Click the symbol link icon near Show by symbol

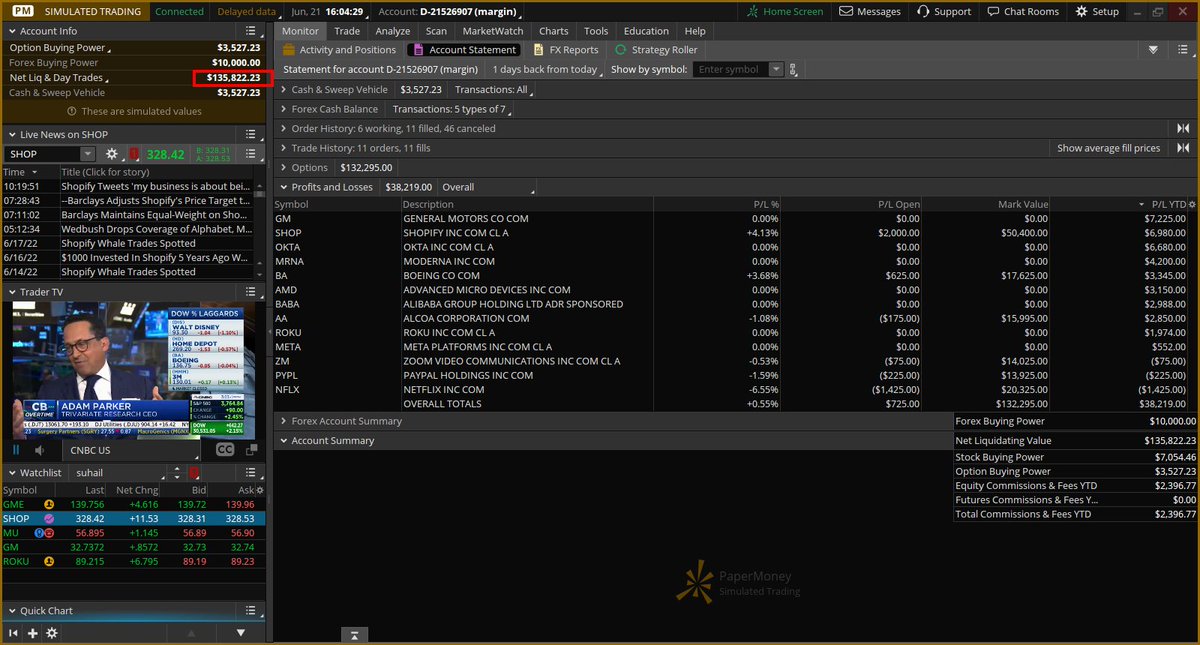click(793, 70)
